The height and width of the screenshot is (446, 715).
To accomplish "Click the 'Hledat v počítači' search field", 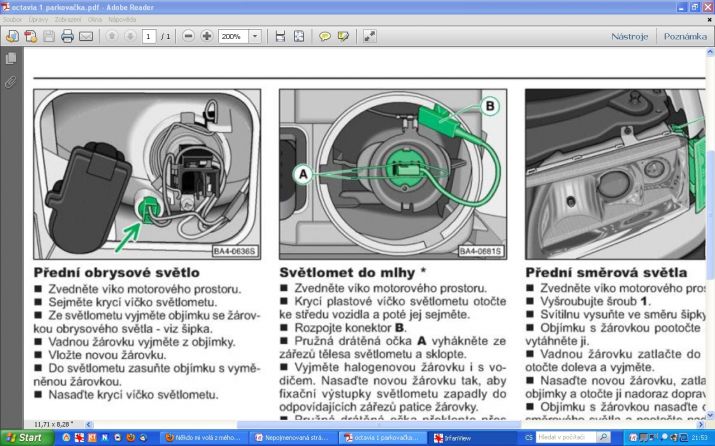I will (565, 437).
